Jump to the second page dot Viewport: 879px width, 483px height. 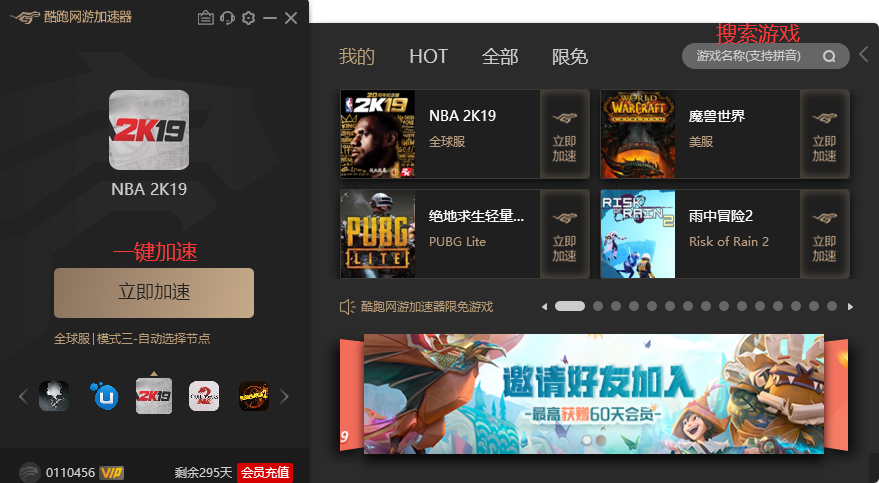click(x=598, y=306)
